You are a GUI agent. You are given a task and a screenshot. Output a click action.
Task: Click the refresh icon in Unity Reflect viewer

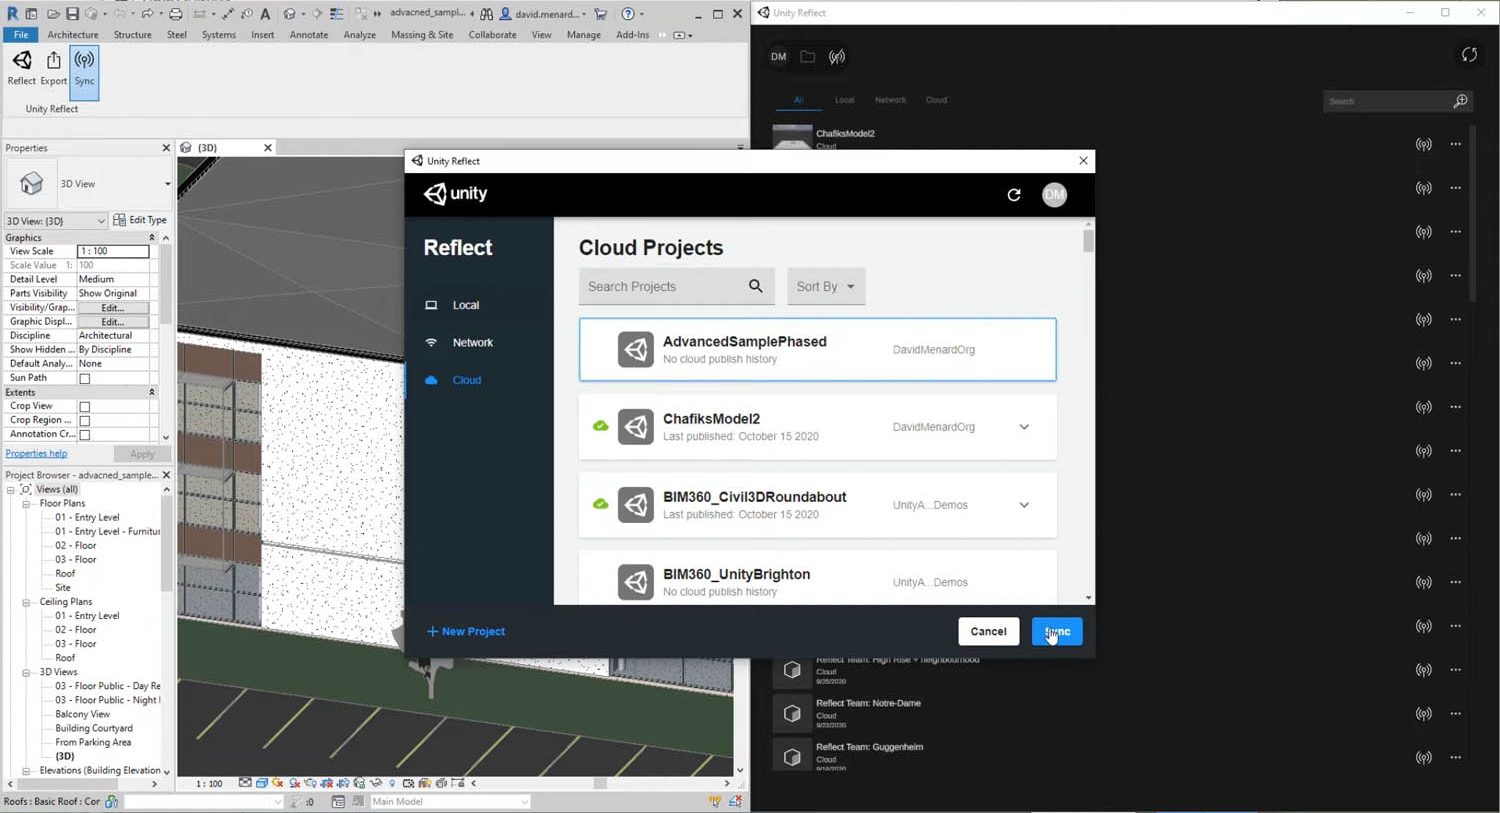pos(1469,55)
